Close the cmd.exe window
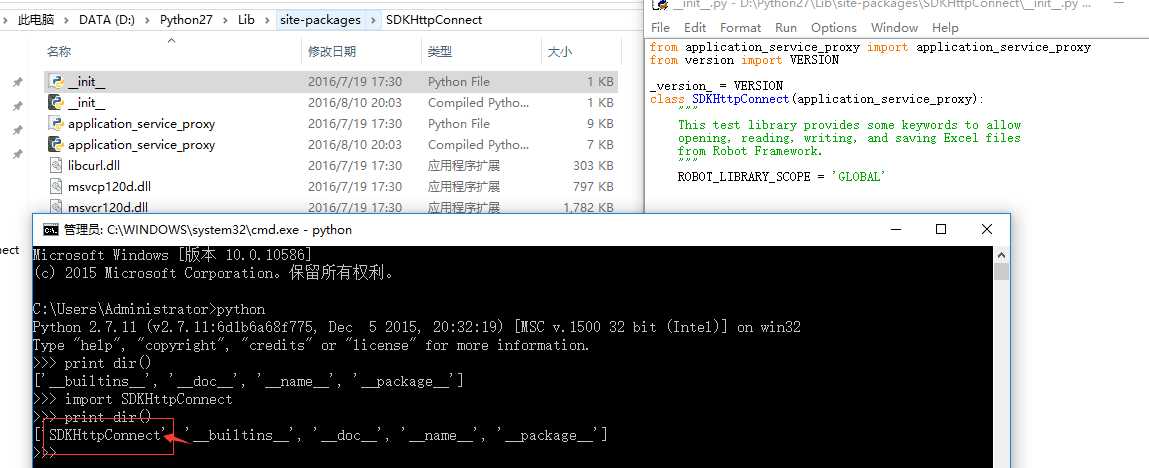Image resolution: width=1149 pixels, height=468 pixels. [x=986, y=229]
